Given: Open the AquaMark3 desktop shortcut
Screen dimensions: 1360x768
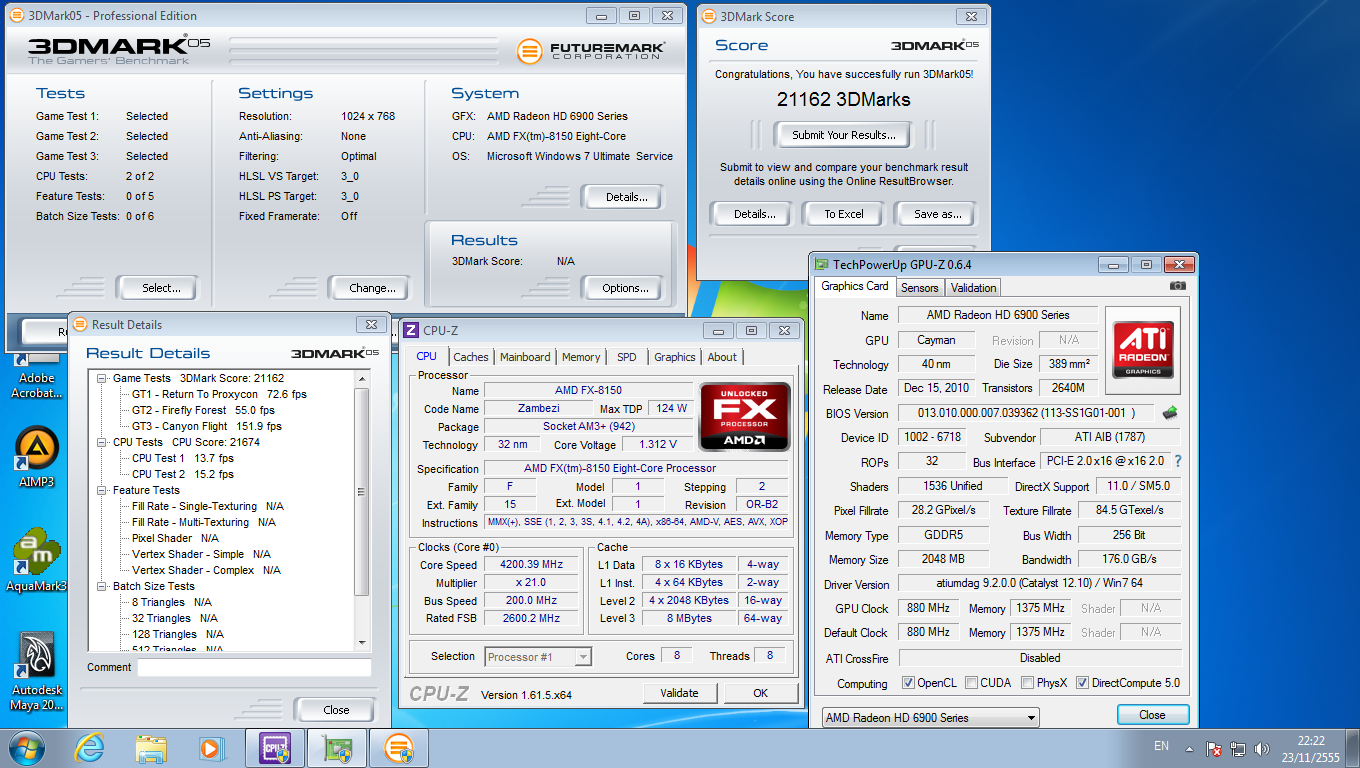Looking at the screenshot, I should pyautogui.click(x=37, y=560).
